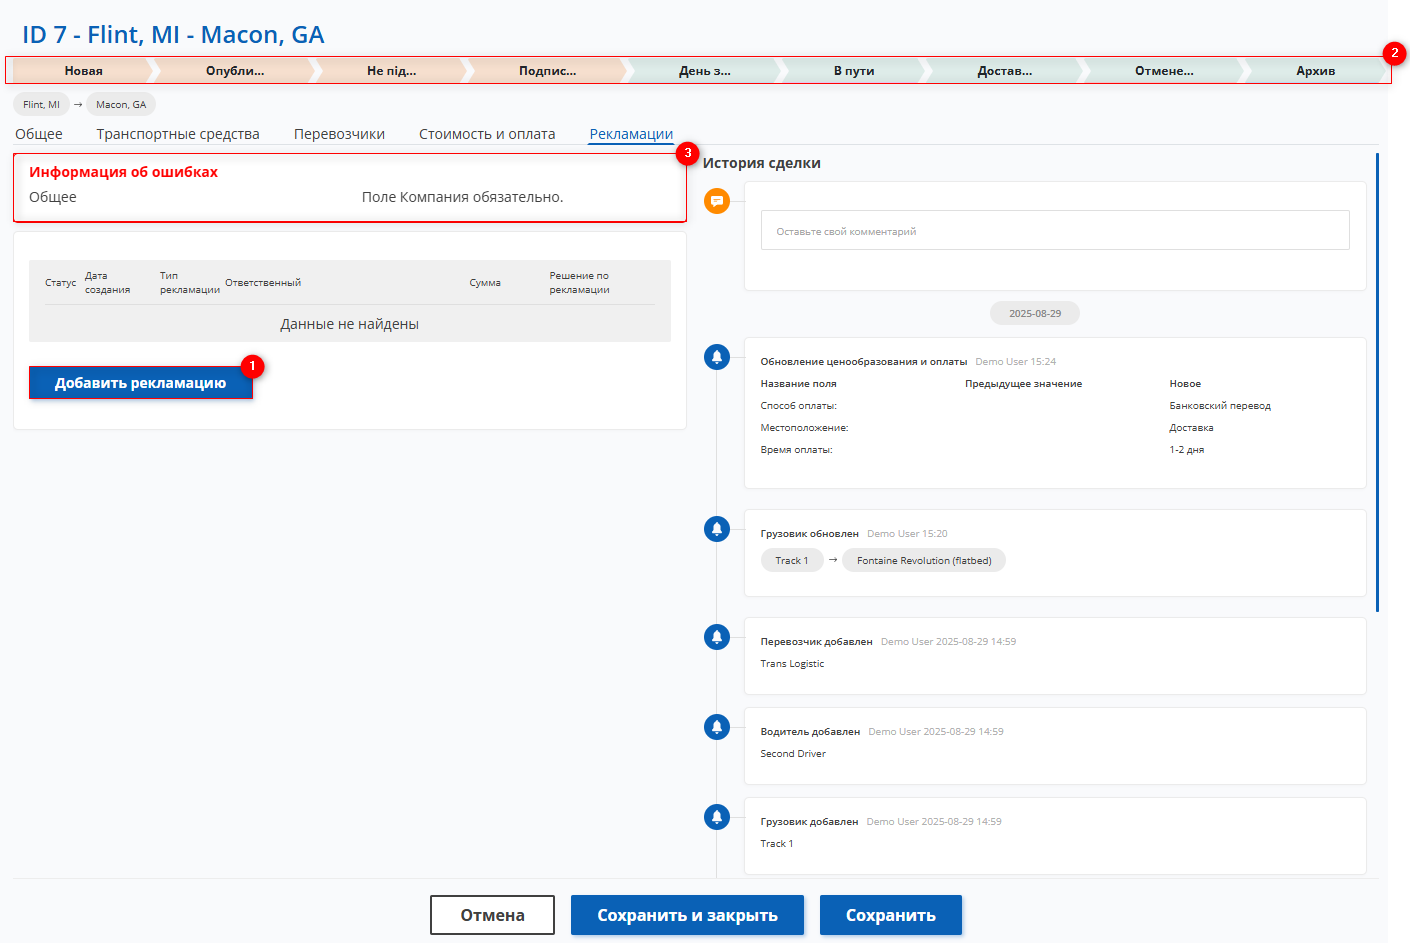The width and height of the screenshot is (1410, 943).
Task: Go to 'Стоимость и оплата' tab
Action: (487, 134)
